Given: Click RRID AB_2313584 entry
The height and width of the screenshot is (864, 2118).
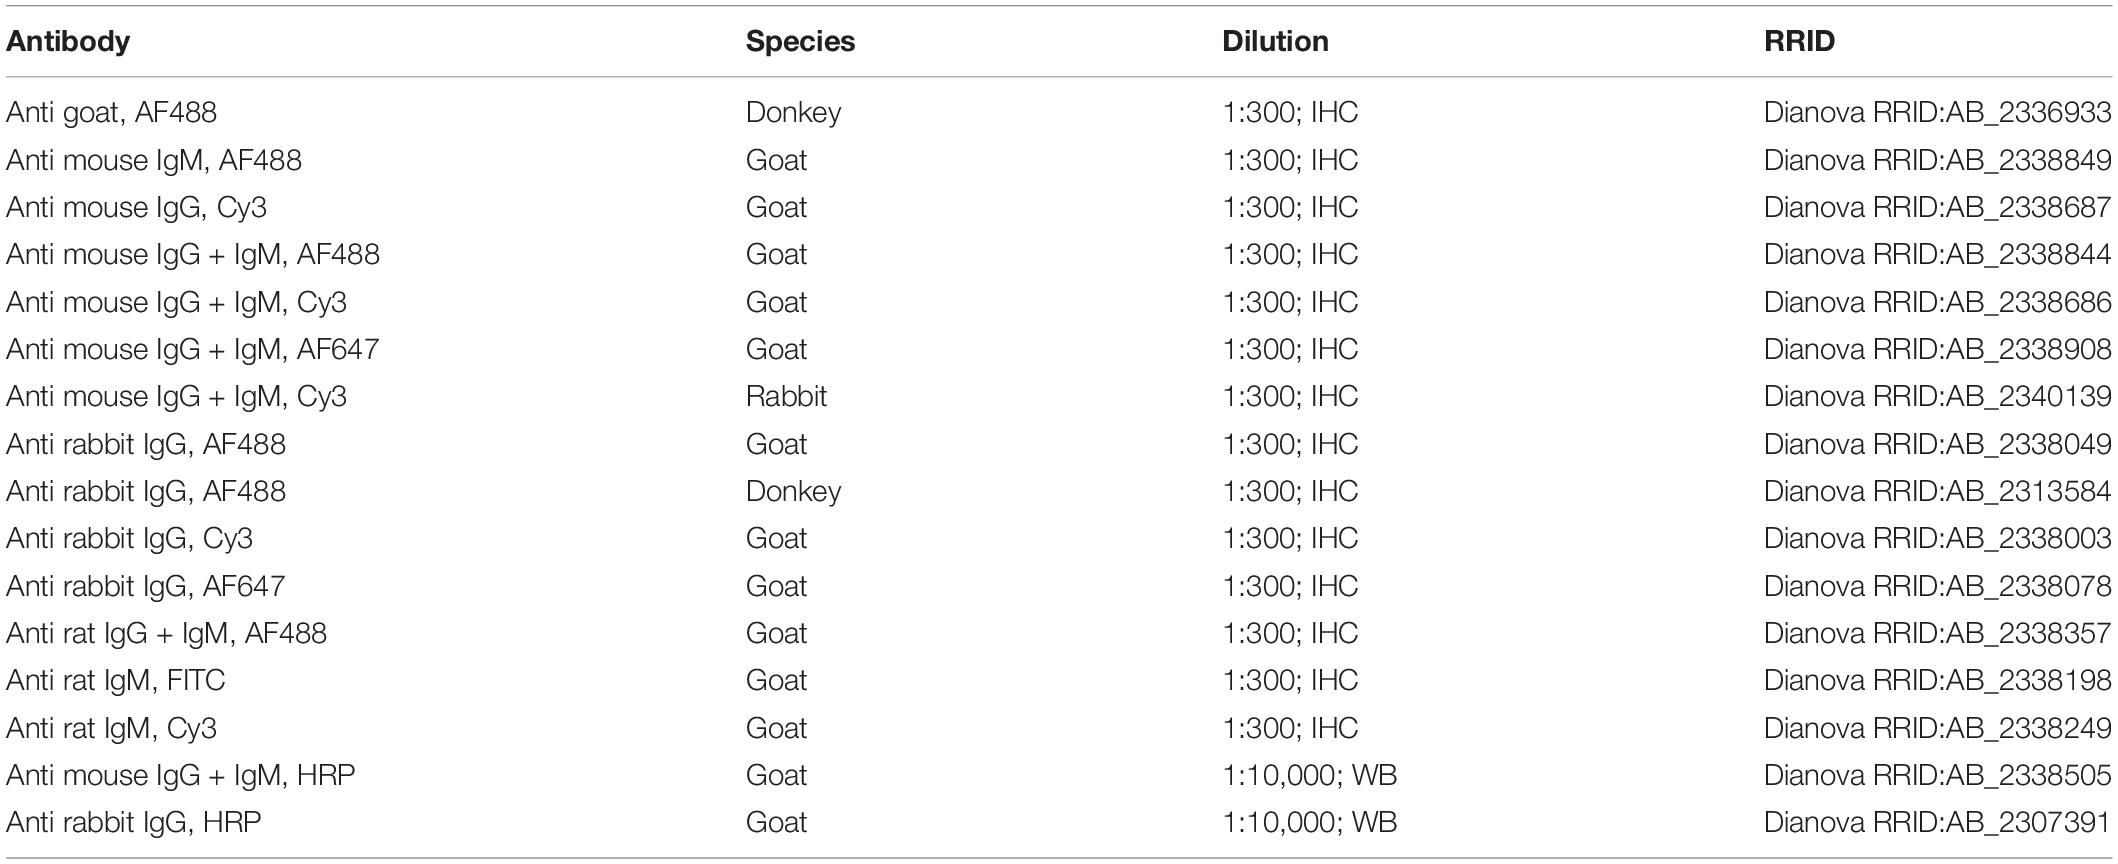Looking at the screenshot, I should 1937,491.
